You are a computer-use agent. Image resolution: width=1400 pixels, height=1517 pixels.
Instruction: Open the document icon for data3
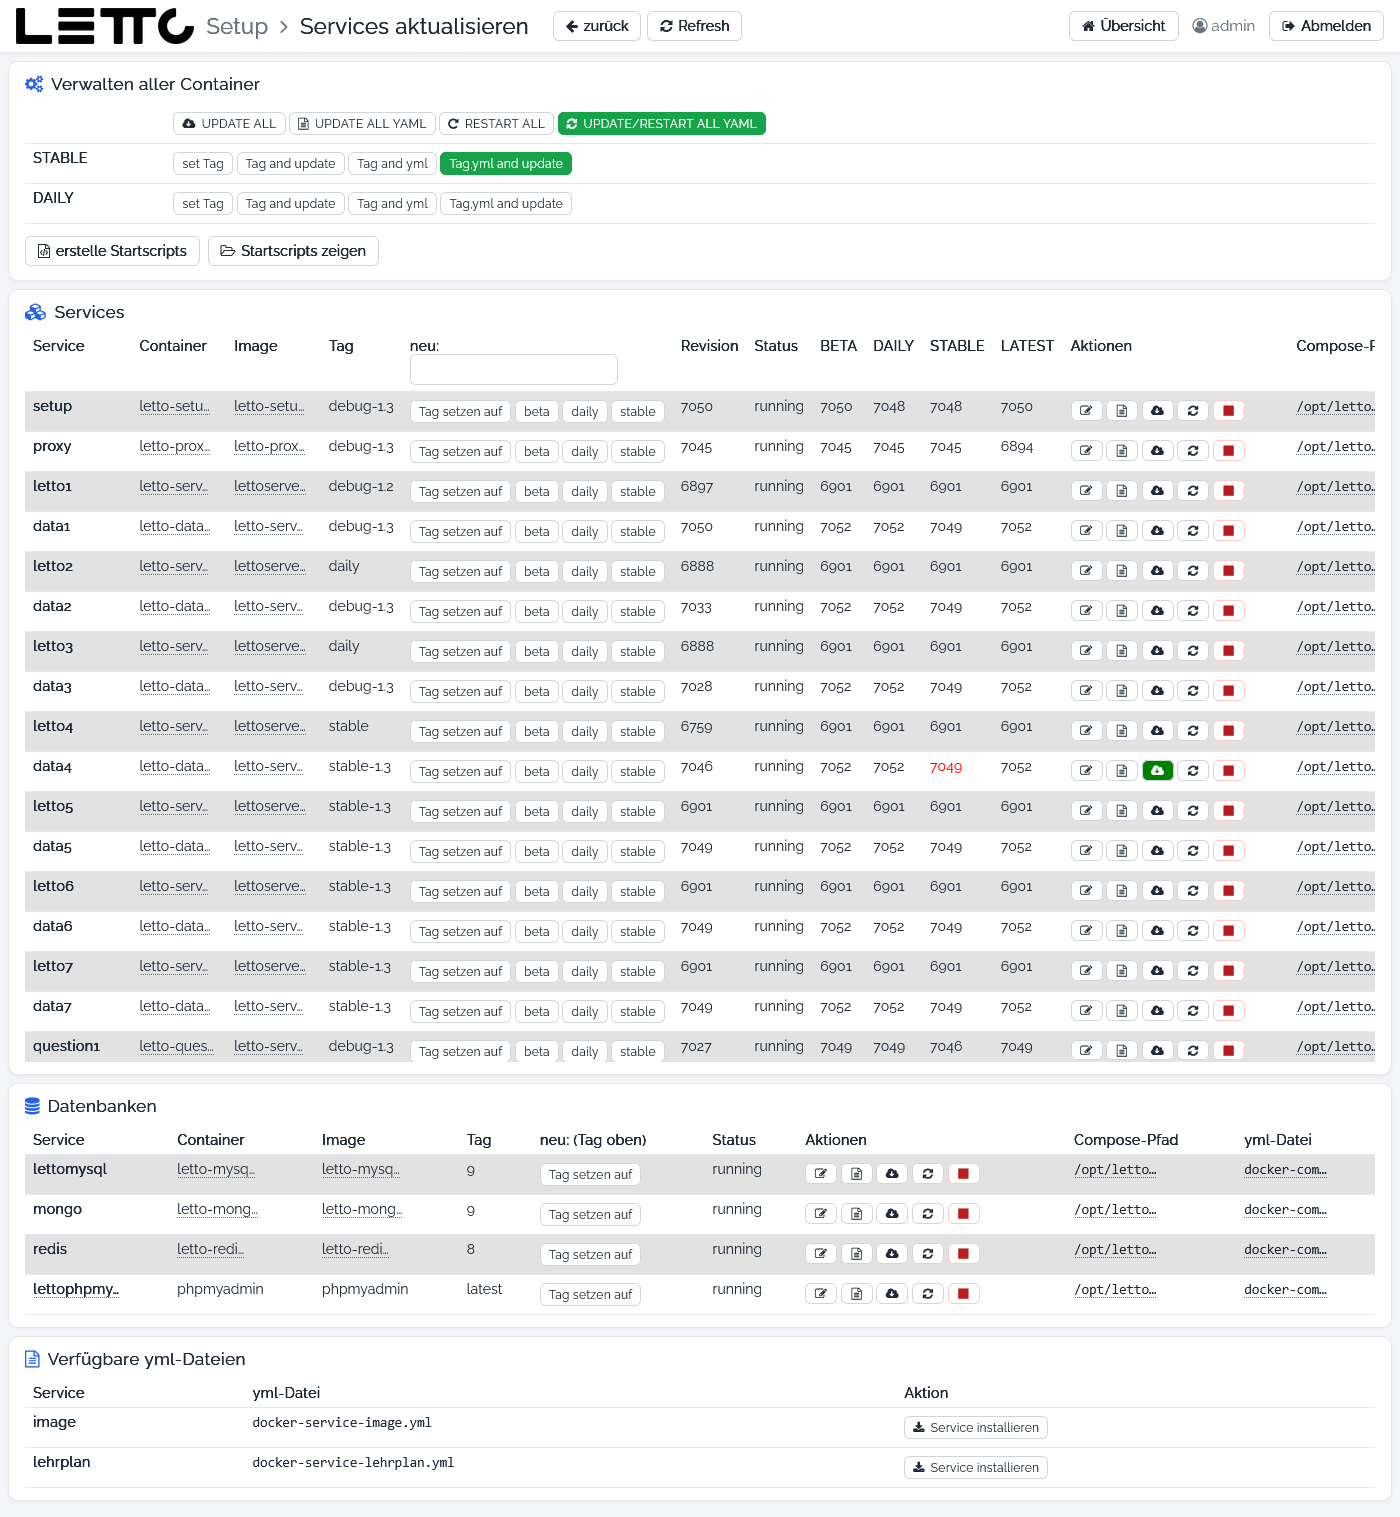coord(1122,690)
